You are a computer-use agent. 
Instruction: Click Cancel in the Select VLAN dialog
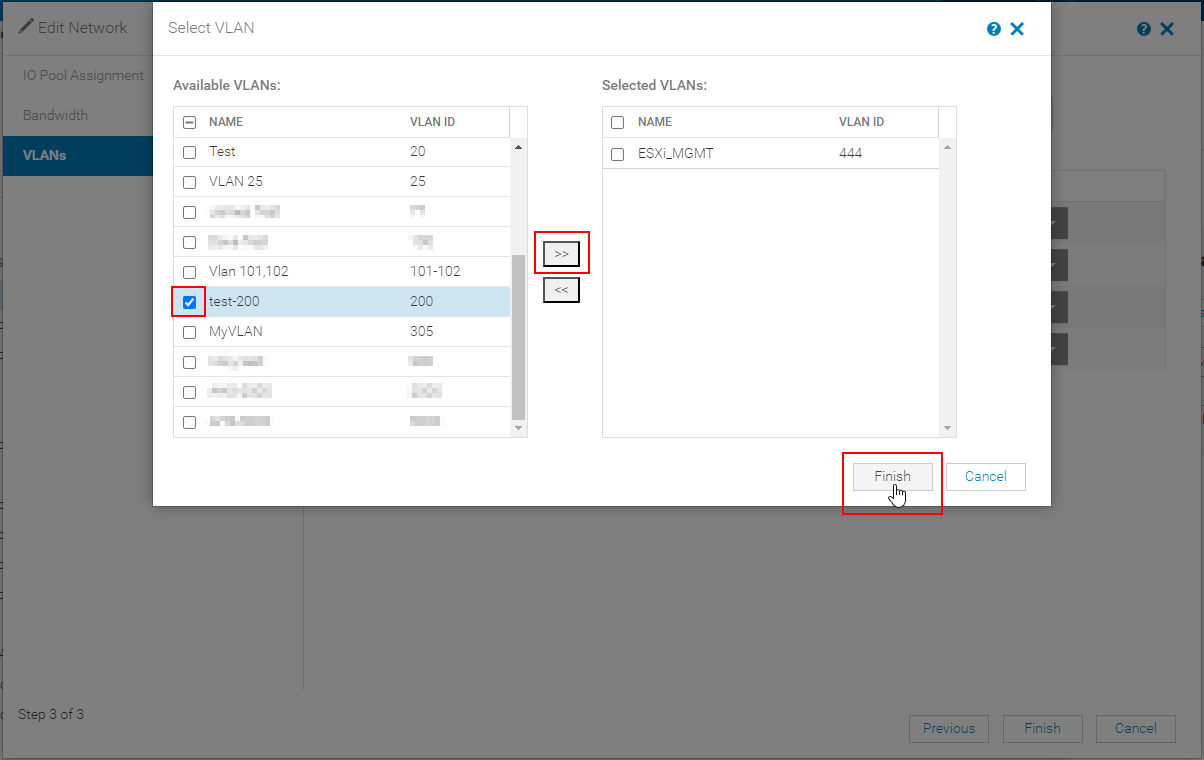pyautogui.click(x=985, y=476)
